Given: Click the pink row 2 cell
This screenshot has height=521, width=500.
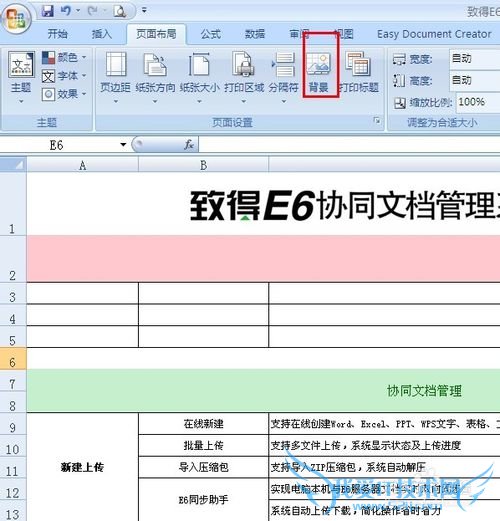Looking at the screenshot, I should coord(263,259).
